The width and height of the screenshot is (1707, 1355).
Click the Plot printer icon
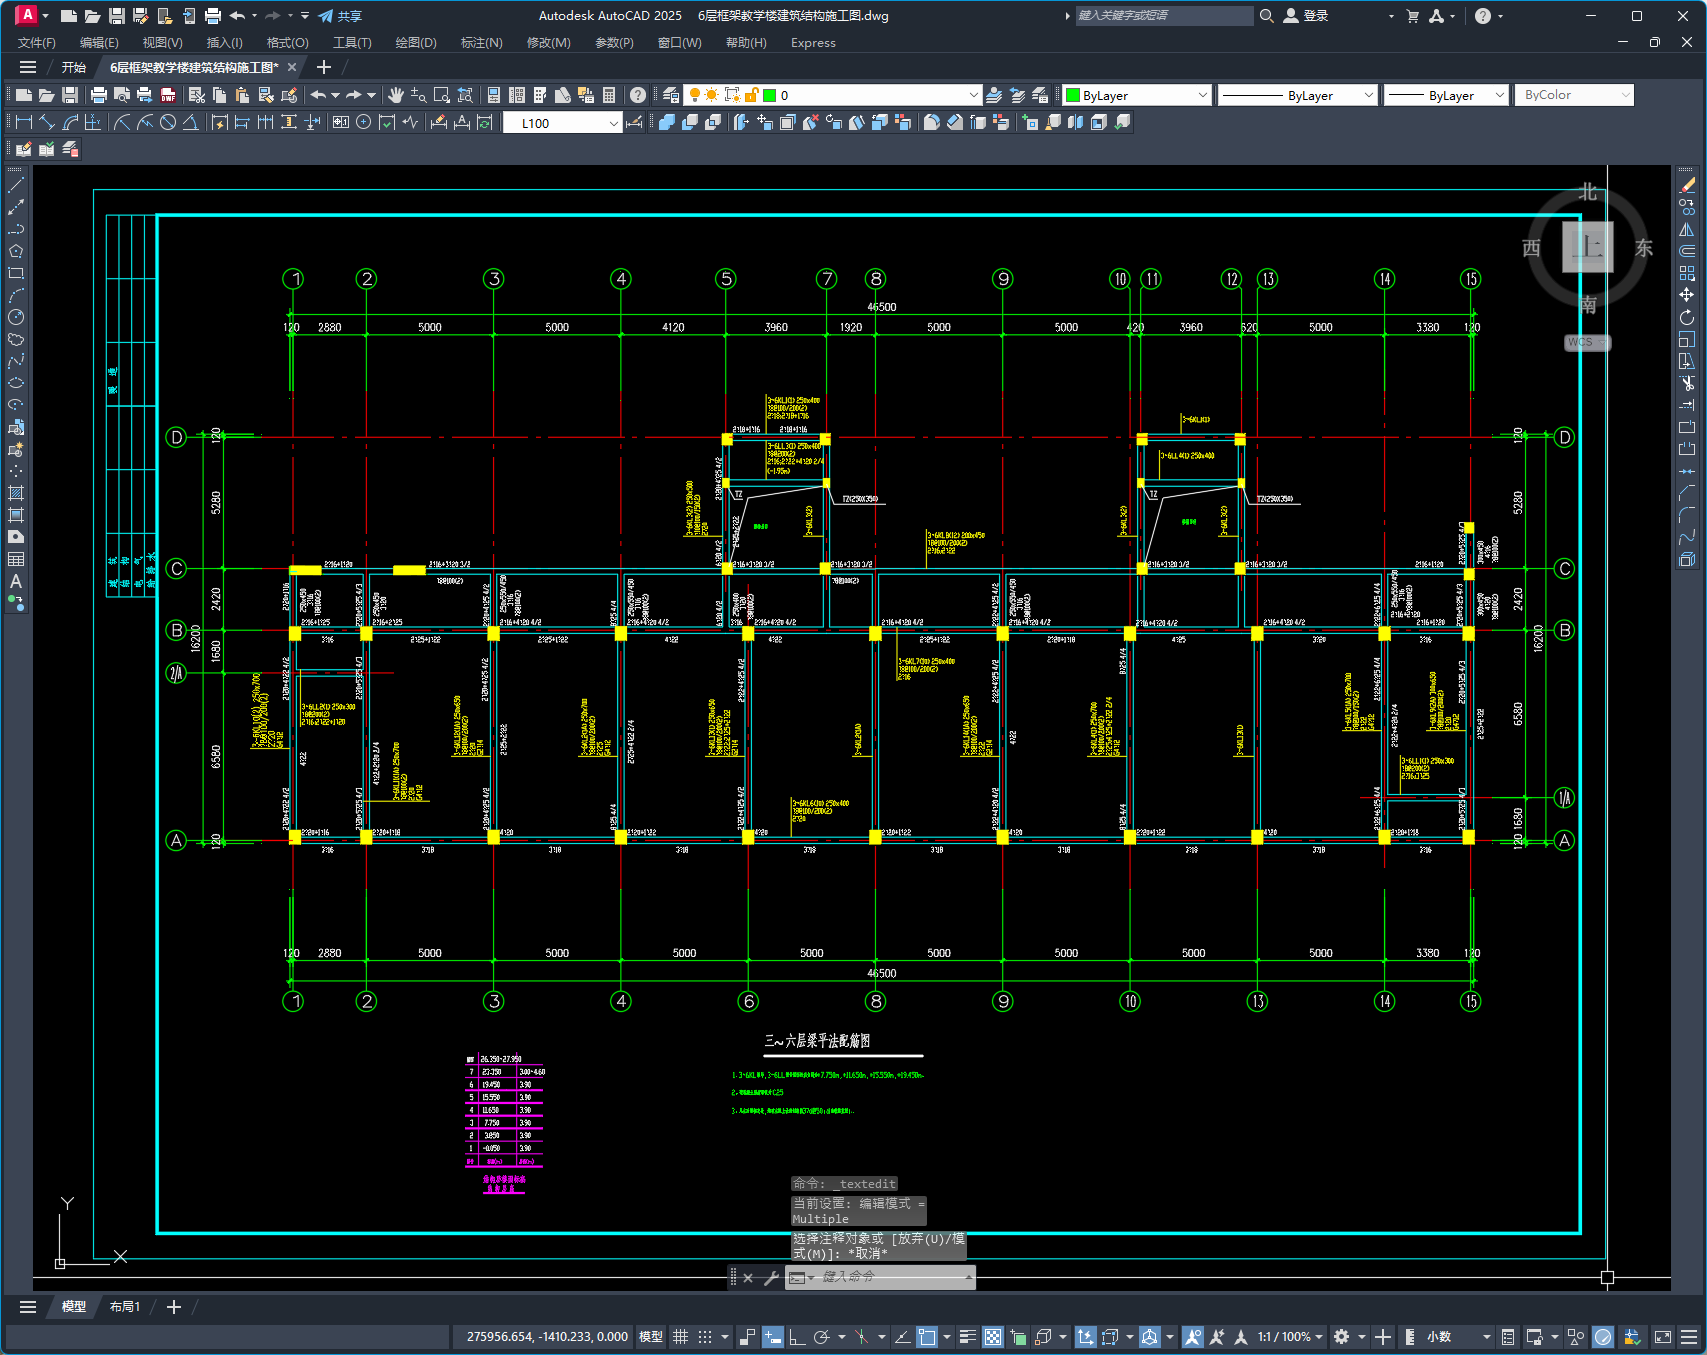[x=98, y=95]
